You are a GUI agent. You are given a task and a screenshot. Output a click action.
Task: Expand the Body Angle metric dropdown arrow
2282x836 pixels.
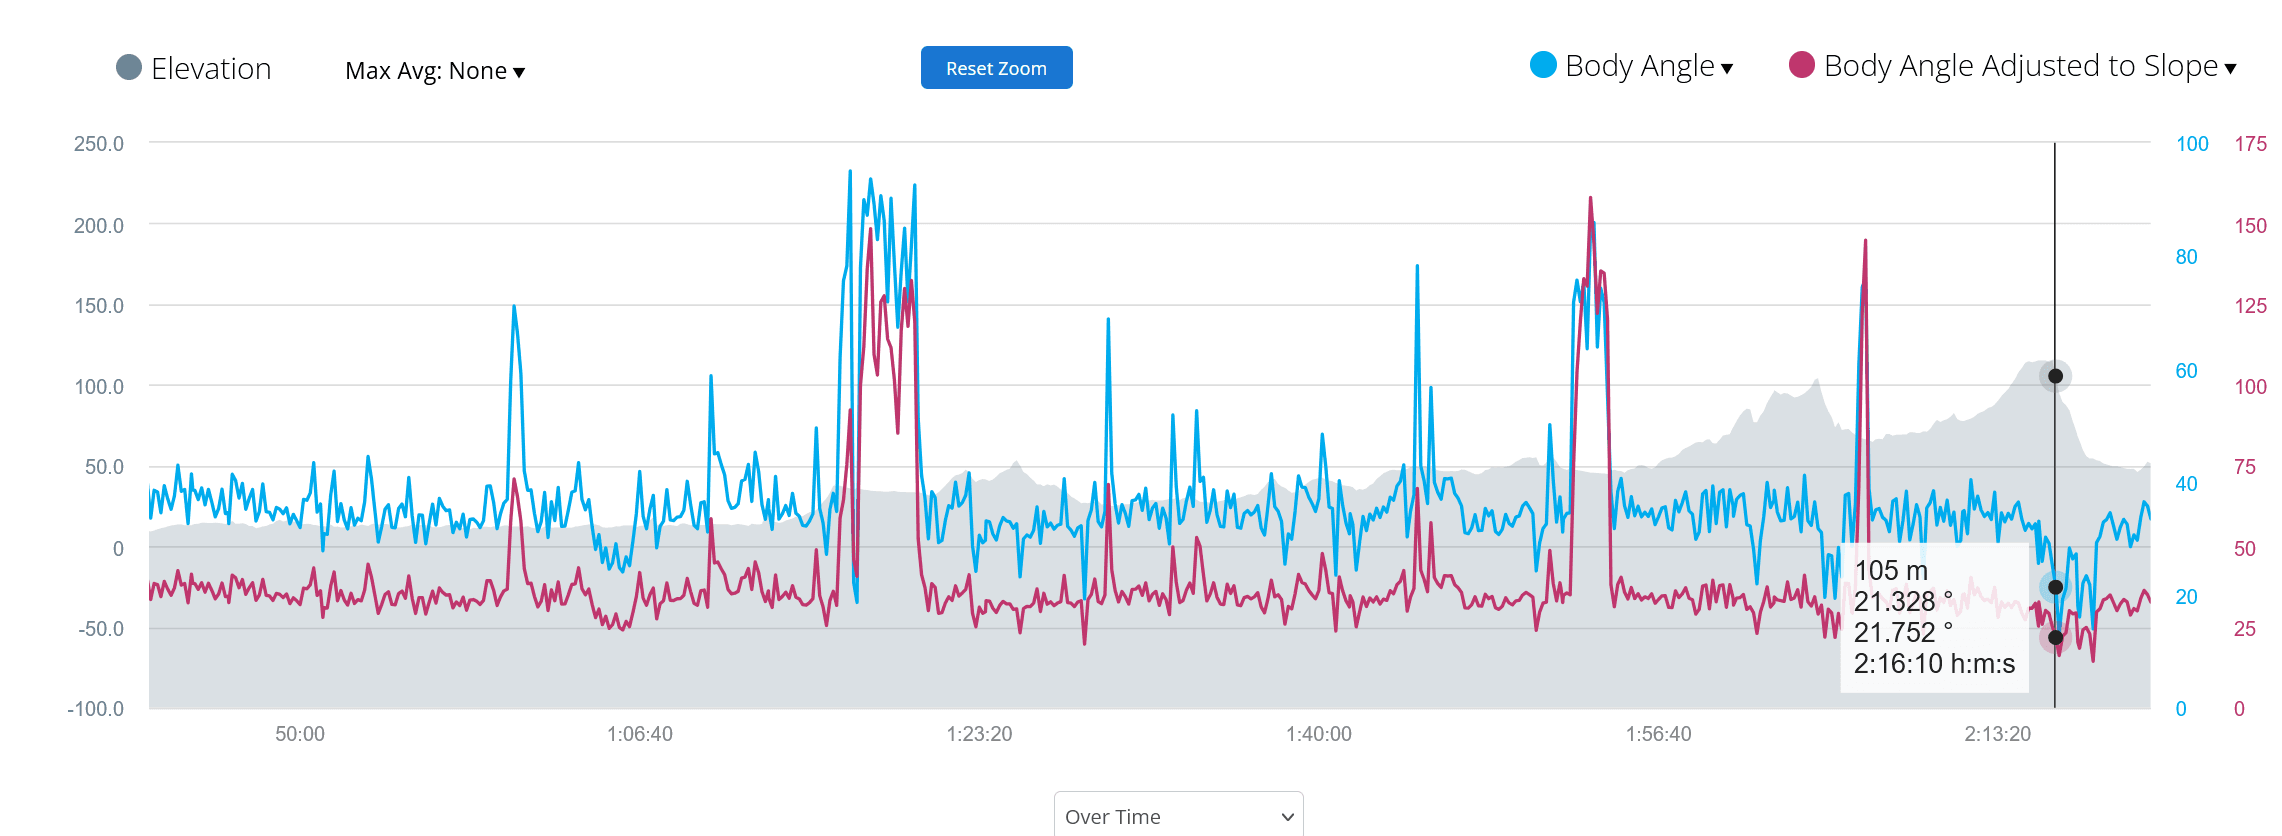point(1727,68)
